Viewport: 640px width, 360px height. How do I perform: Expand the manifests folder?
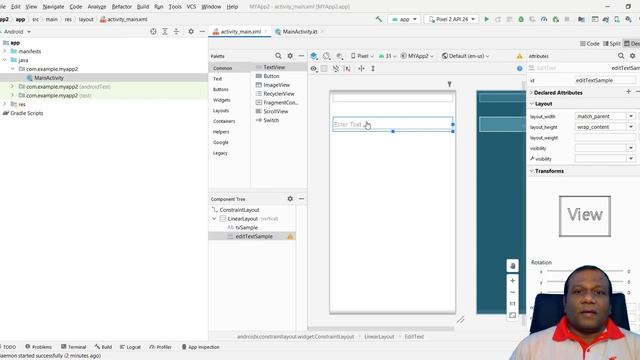coord(5,51)
